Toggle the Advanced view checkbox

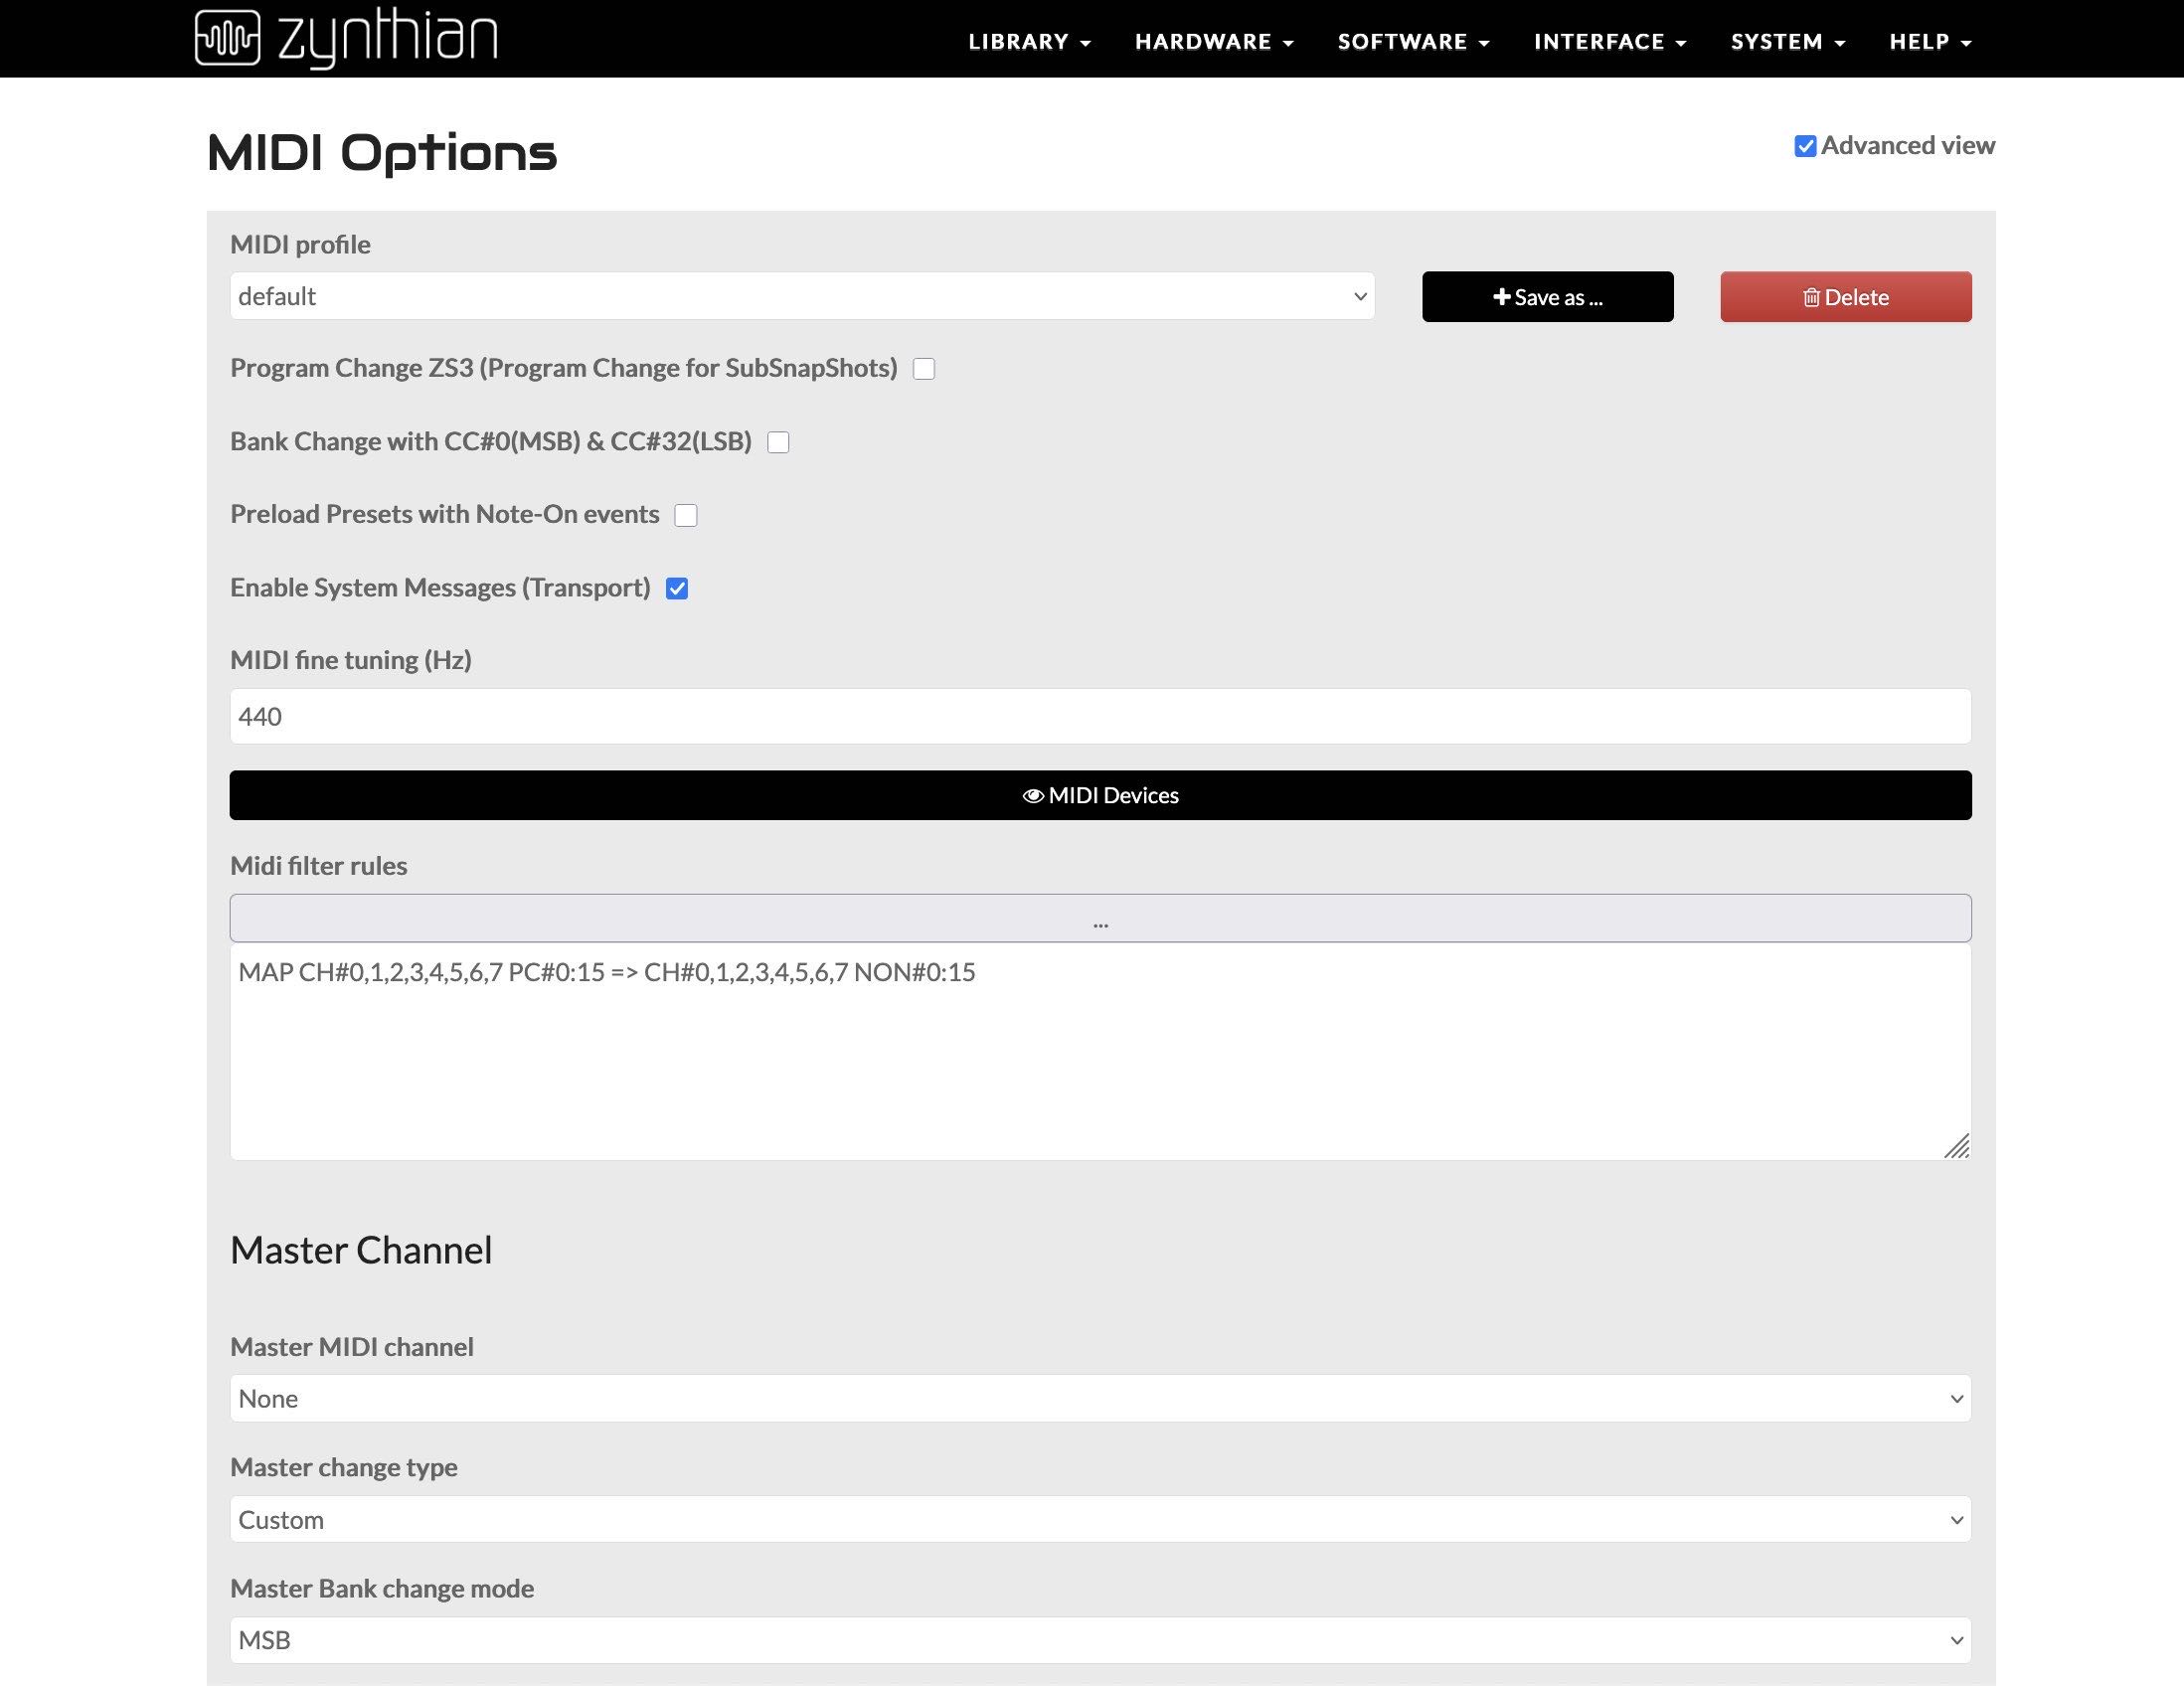pos(1805,146)
